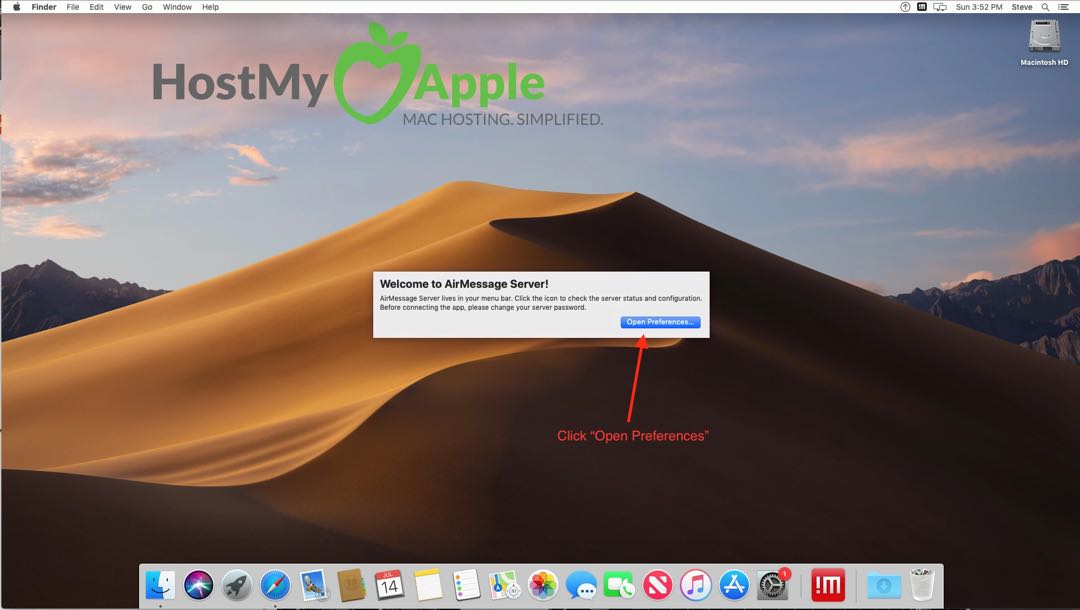Launch Safari from the dock
1080x610 pixels.
(x=275, y=585)
